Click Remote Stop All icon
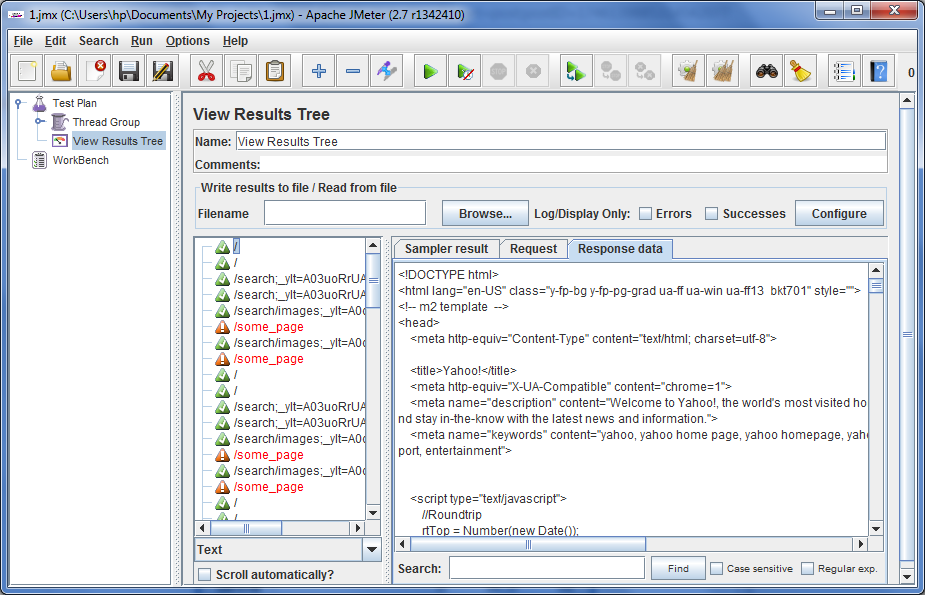925x595 pixels. tap(610, 71)
